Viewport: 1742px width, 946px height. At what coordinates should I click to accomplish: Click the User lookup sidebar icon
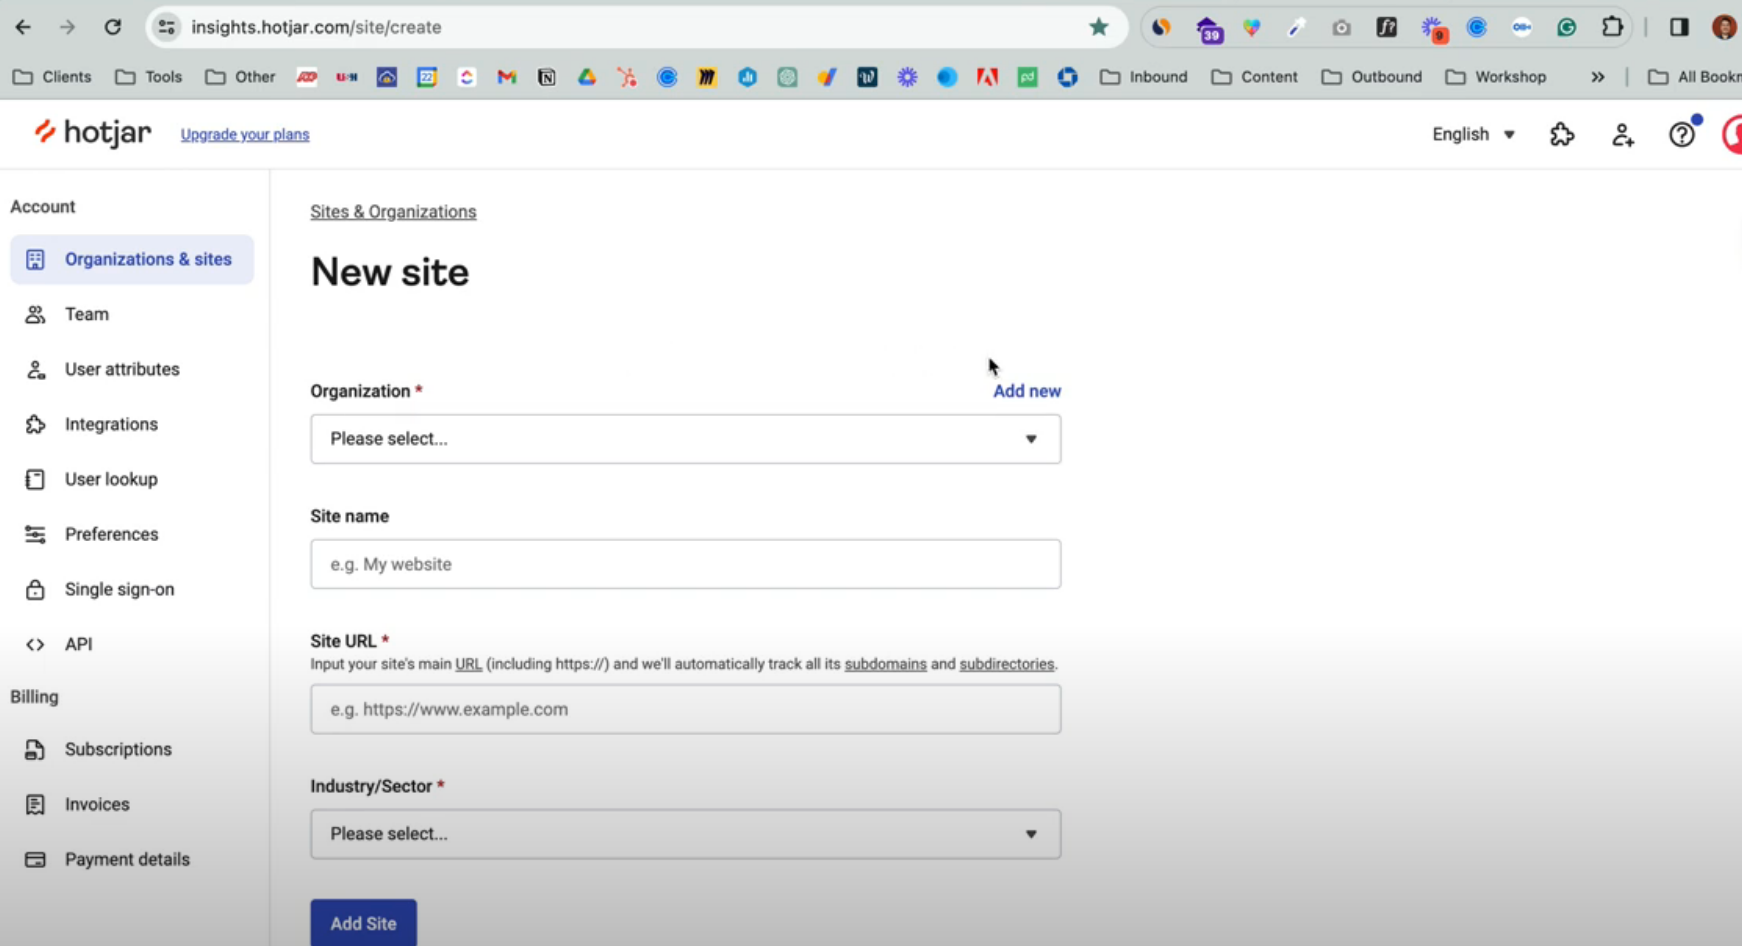(35, 480)
